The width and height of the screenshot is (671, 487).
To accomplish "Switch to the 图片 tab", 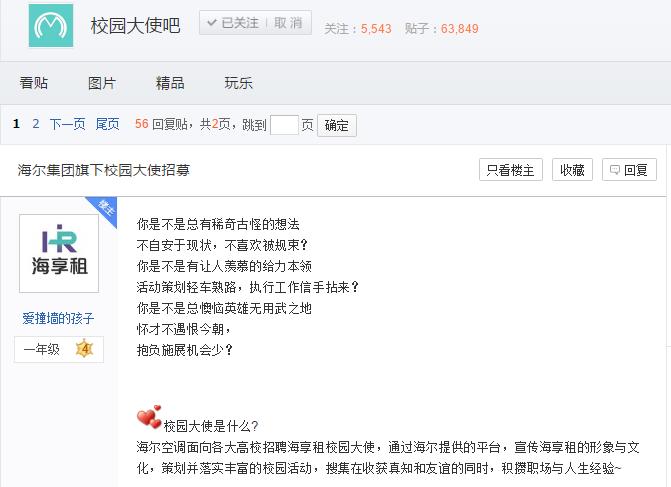I will [x=102, y=83].
